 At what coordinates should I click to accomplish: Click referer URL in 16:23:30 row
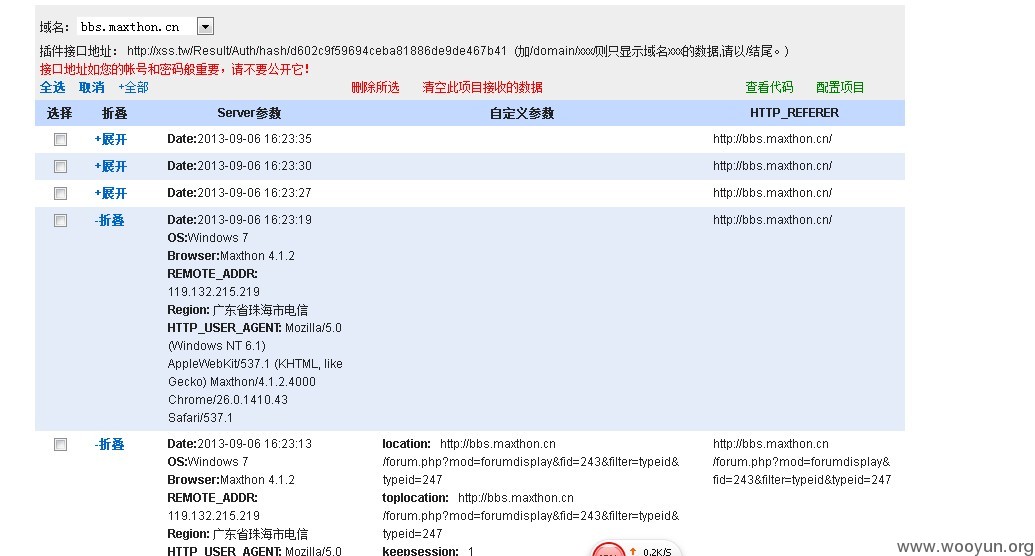pos(772,166)
